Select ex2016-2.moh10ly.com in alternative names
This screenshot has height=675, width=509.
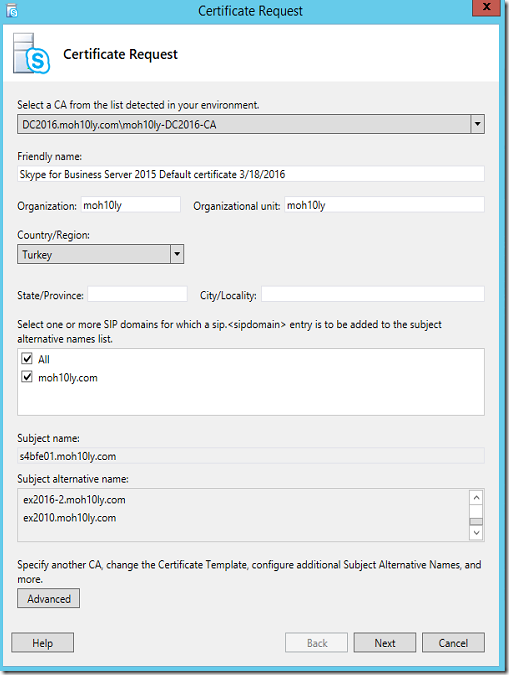tap(74, 500)
